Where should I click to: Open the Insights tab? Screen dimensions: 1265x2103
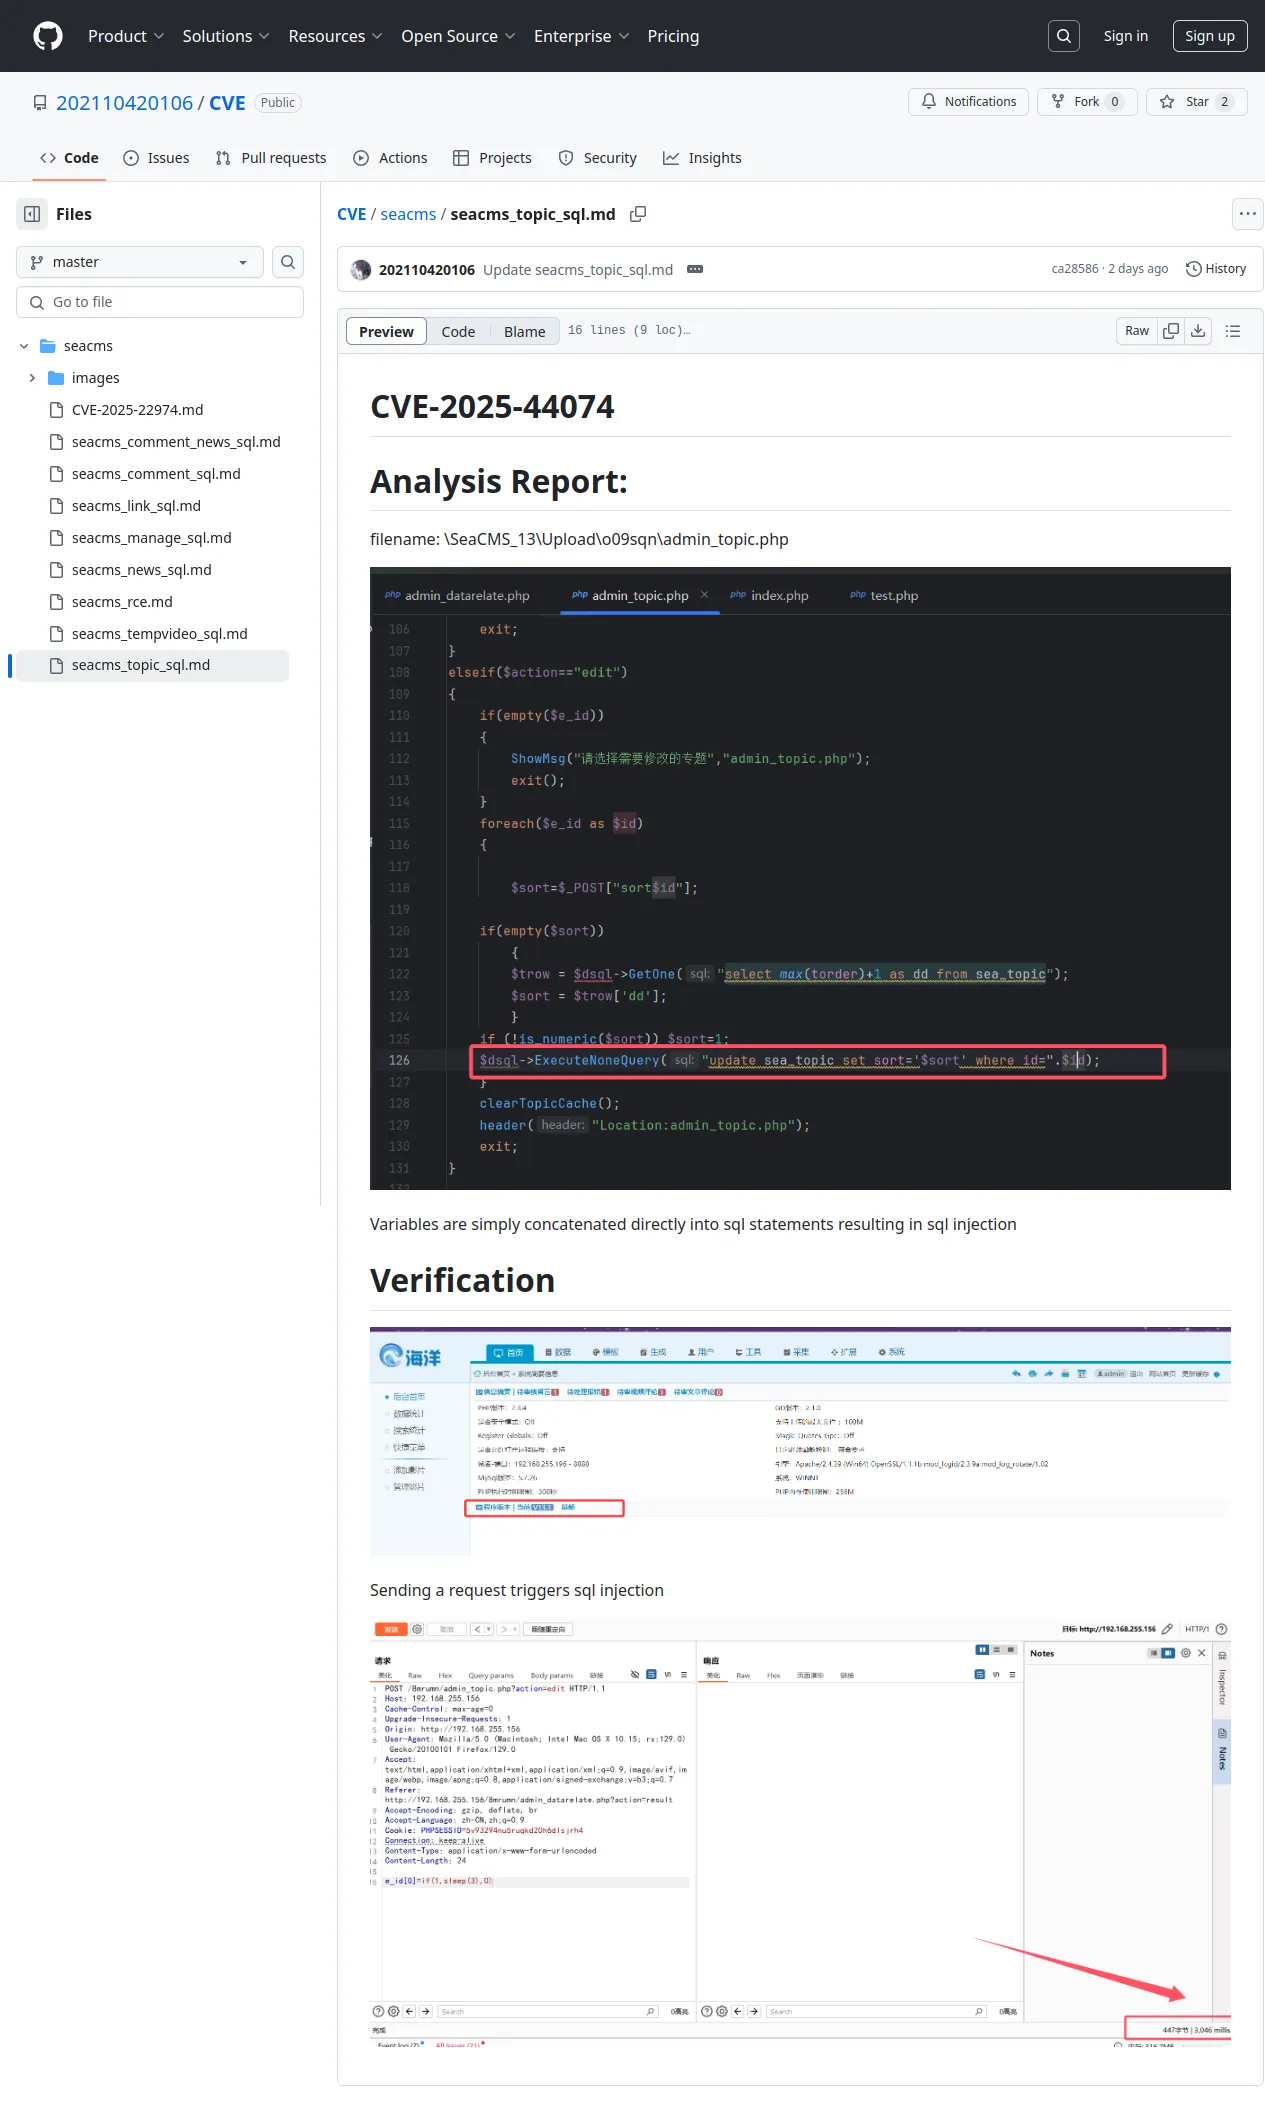(x=702, y=158)
